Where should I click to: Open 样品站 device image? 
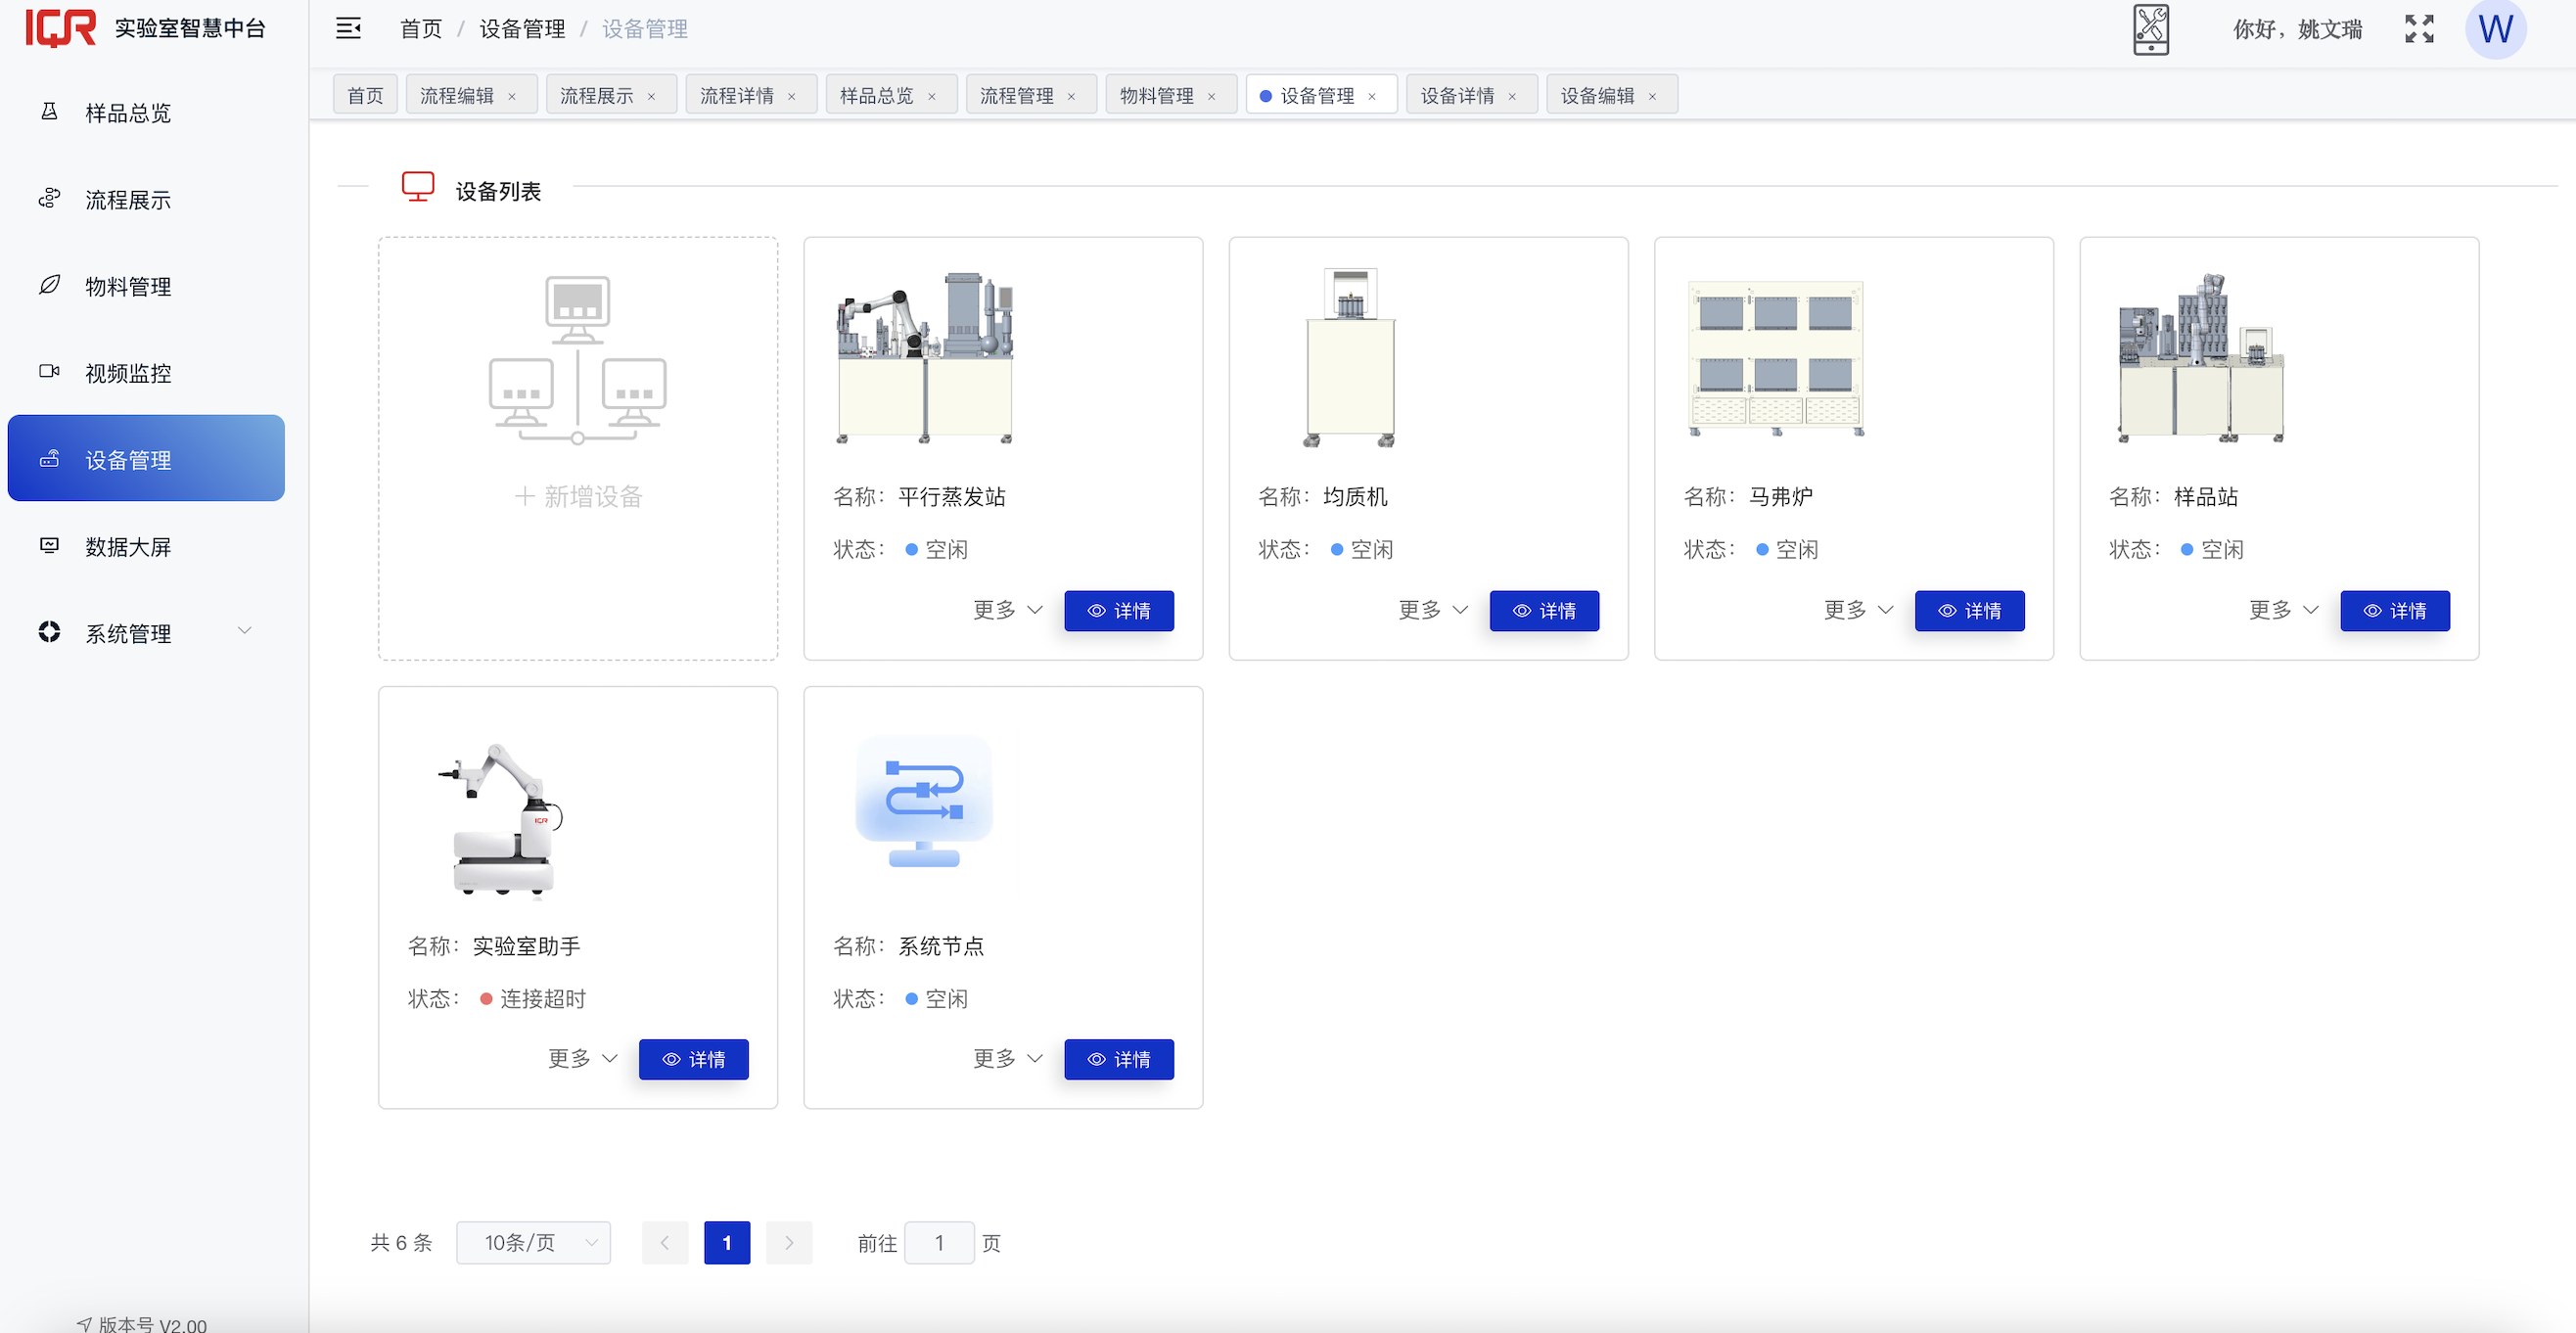[2201, 358]
